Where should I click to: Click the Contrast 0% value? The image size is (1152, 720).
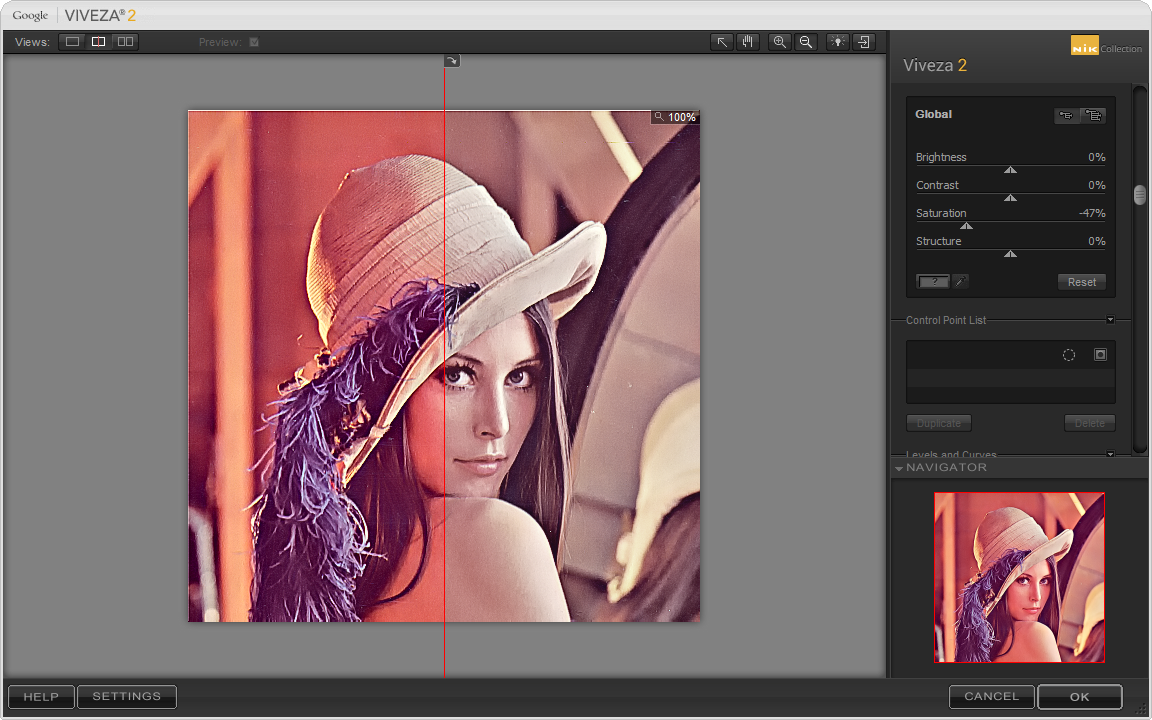point(1096,185)
